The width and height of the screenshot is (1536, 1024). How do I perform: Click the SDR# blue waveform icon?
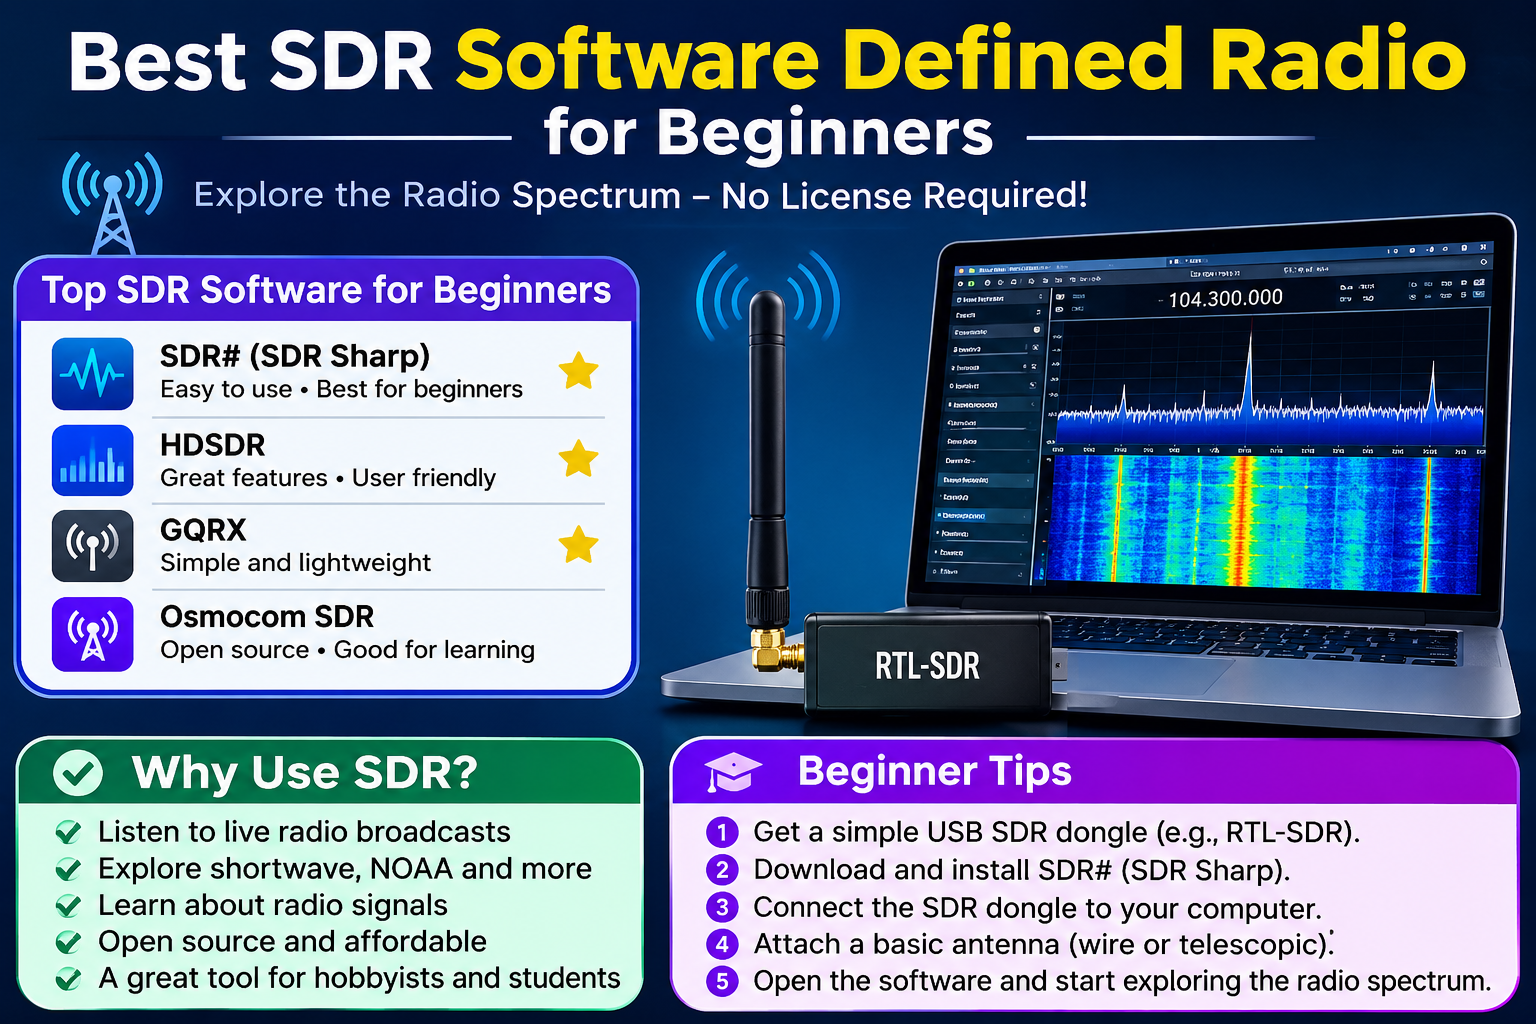pyautogui.click(x=92, y=373)
